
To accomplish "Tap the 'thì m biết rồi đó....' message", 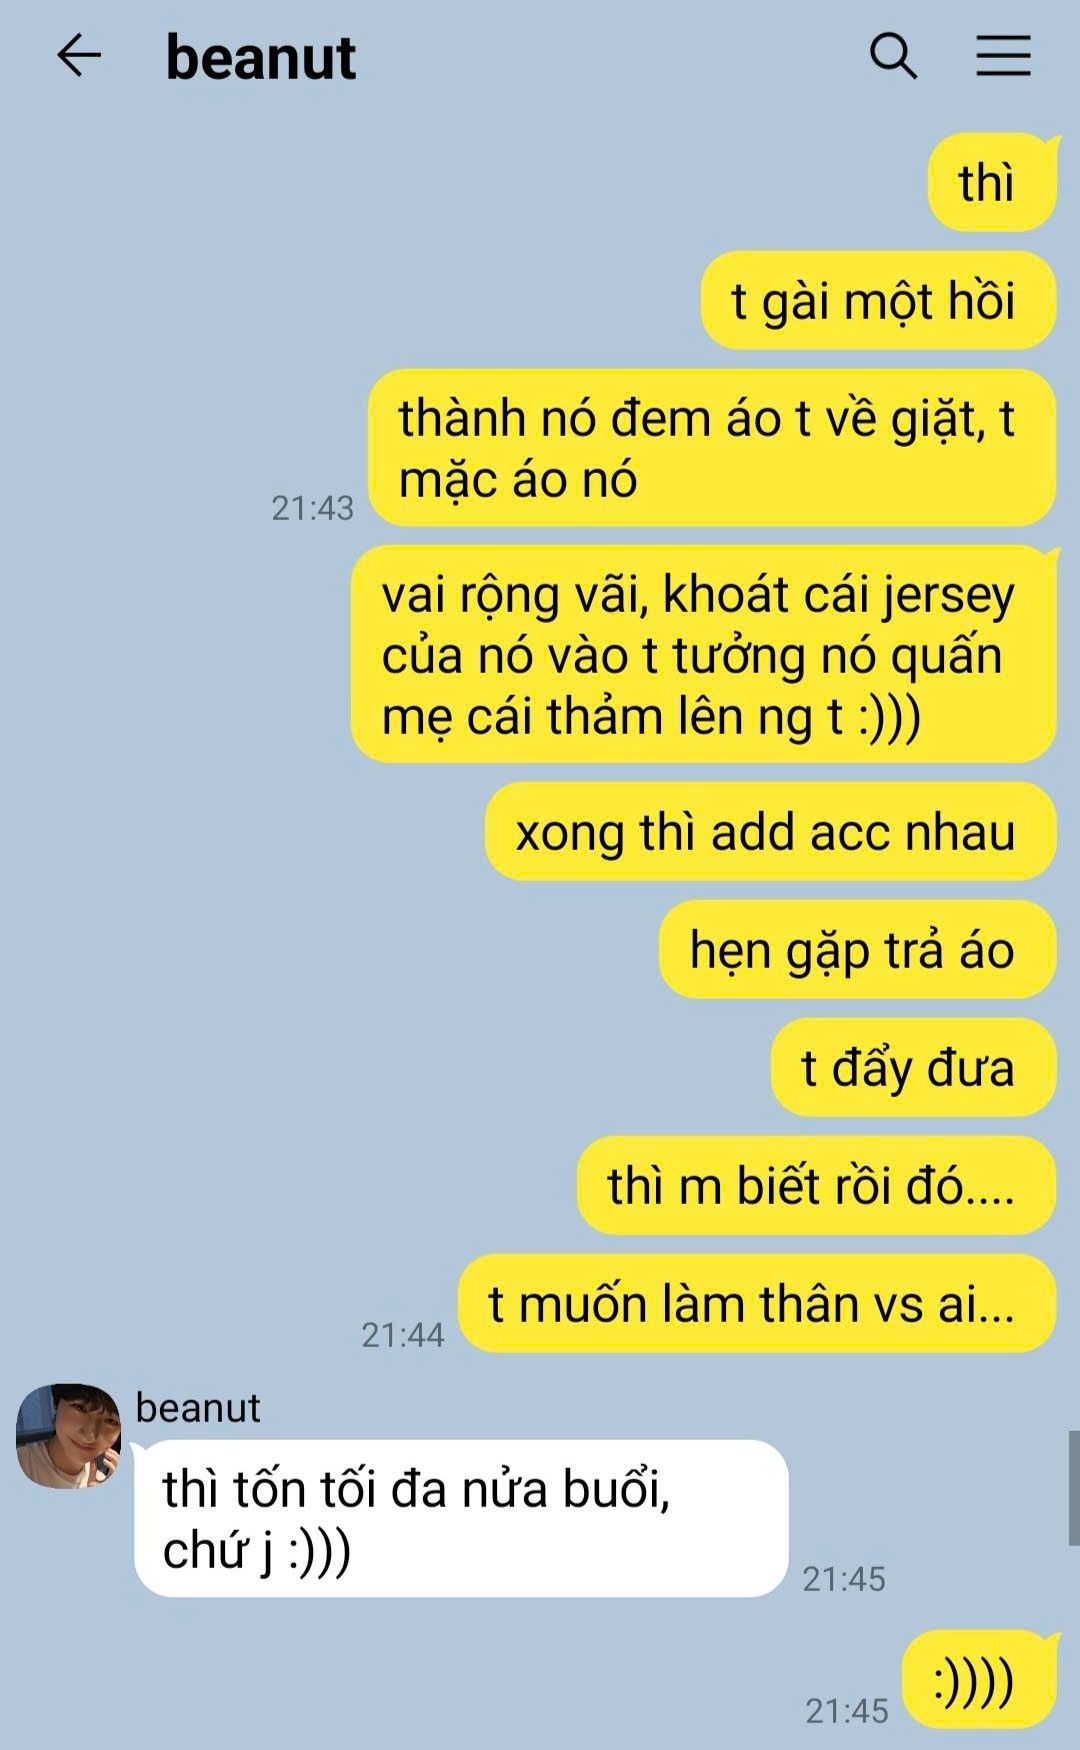I will pos(816,1186).
